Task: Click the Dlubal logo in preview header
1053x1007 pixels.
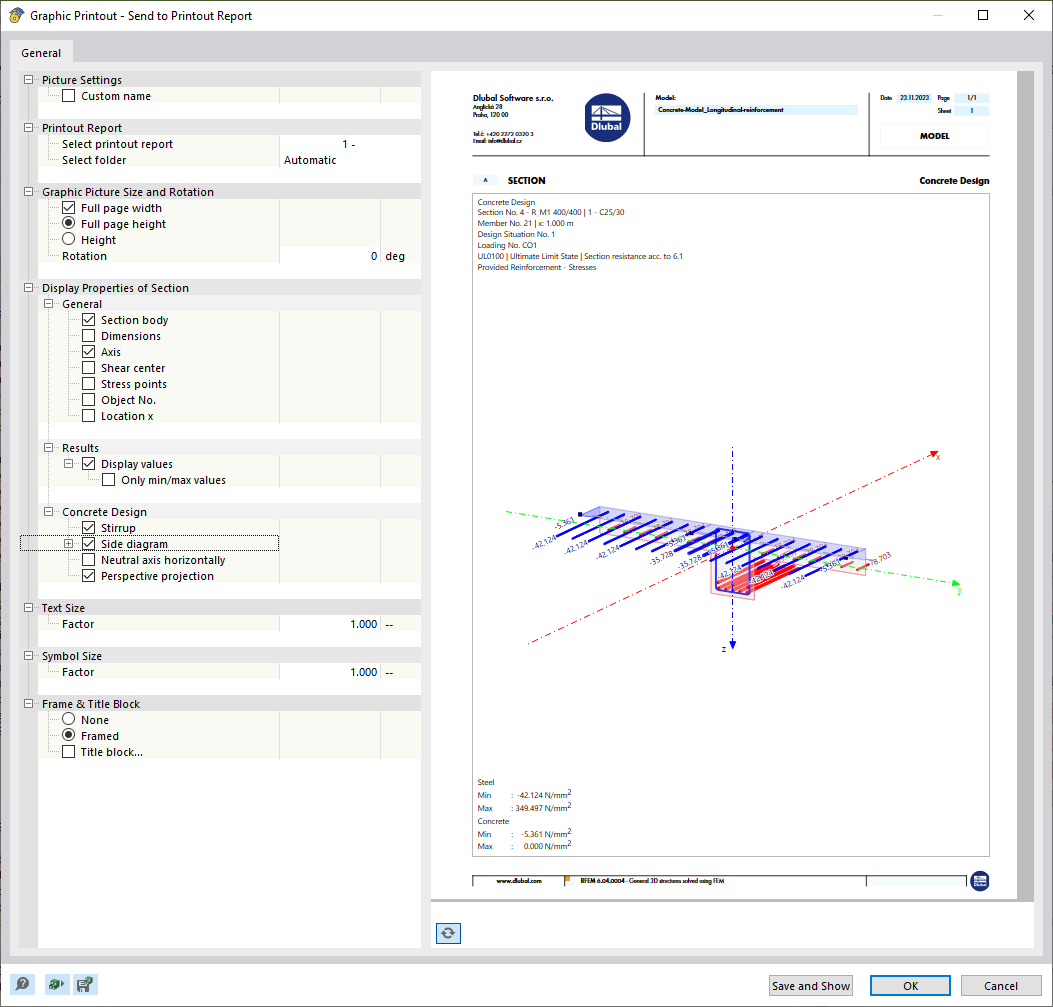Action: 606,117
